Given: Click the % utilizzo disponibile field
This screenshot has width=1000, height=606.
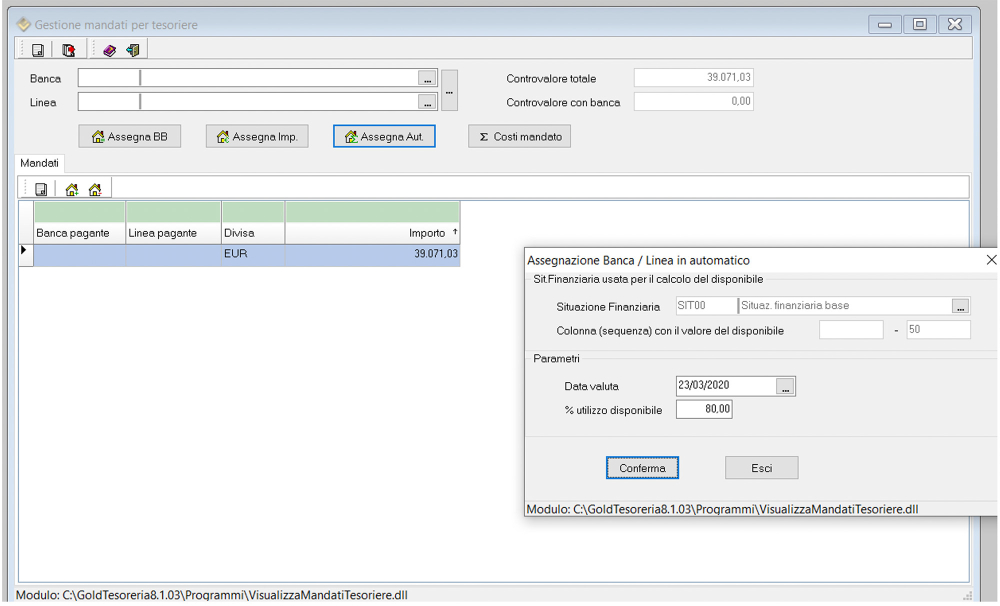Looking at the screenshot, I should coord(704,409).
